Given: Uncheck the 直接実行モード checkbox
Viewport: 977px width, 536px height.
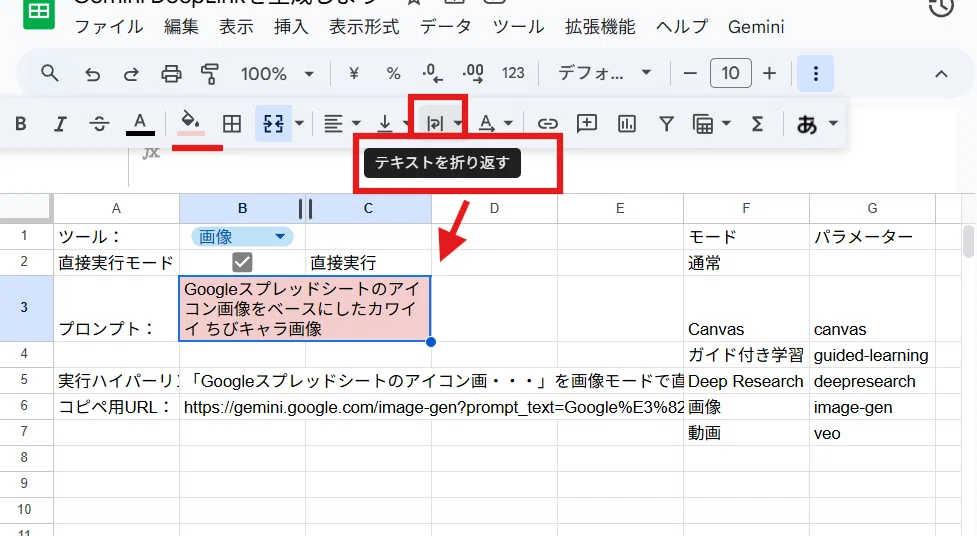Looking at the screenshot, I should pos(242,262).
